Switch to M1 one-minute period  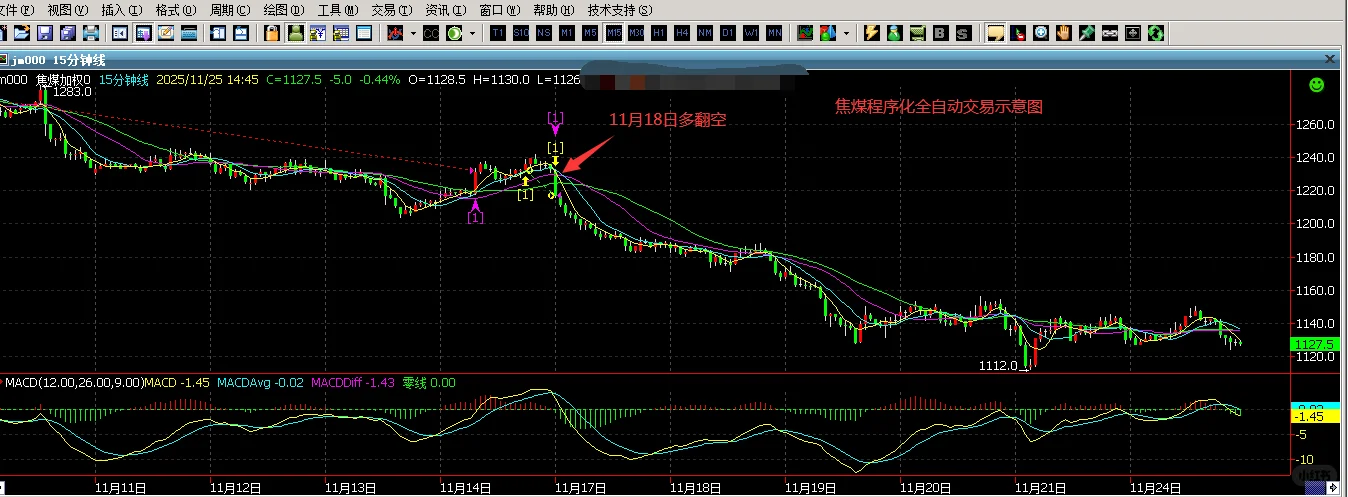567,33
